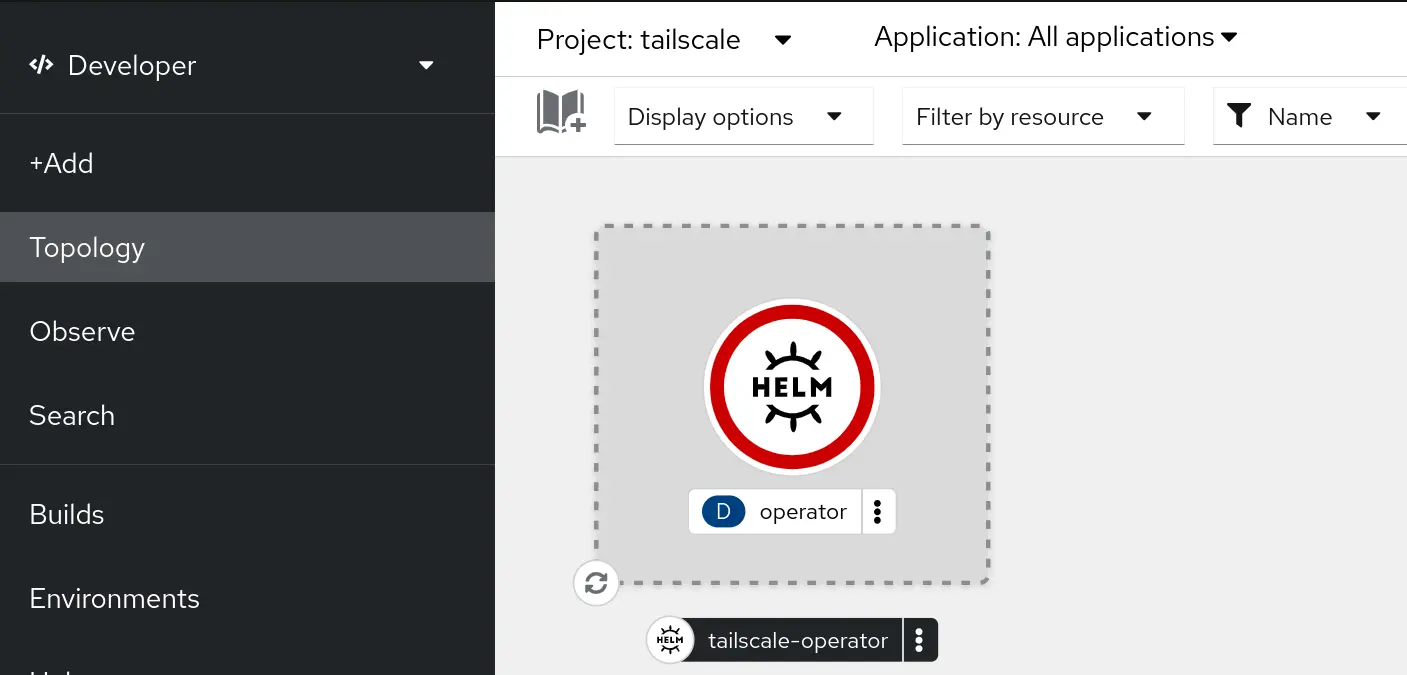Viewport: 1407px width, 675px height.
Task: Click the Helm release sync status icon
Action: tap(597, 583)
